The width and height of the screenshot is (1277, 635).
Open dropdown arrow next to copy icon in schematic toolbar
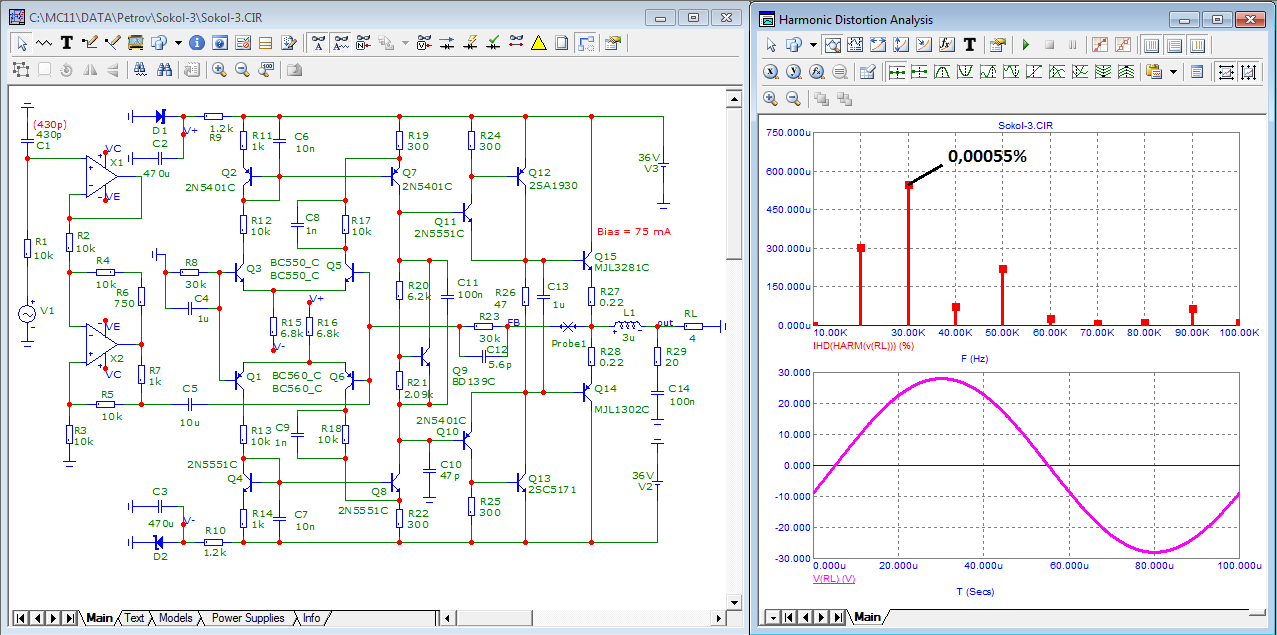pos(177,43)
